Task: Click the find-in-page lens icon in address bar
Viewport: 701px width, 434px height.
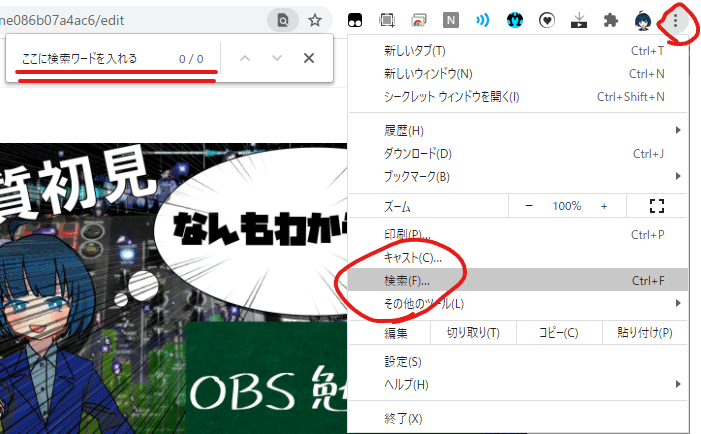Action: pyautogui.click(x=283, y=20)
